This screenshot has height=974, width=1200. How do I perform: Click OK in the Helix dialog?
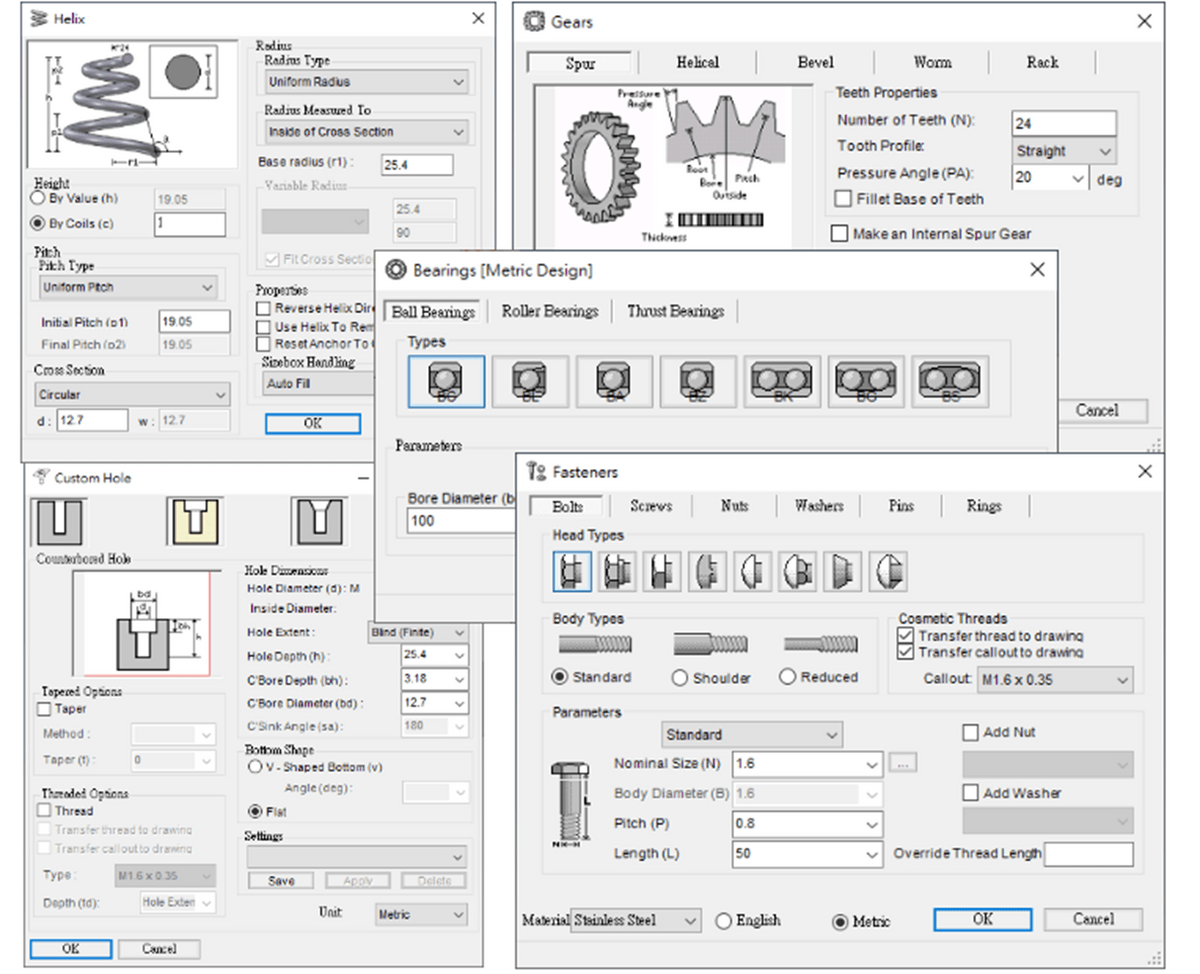pyautogui.click(x=312, y=423)
